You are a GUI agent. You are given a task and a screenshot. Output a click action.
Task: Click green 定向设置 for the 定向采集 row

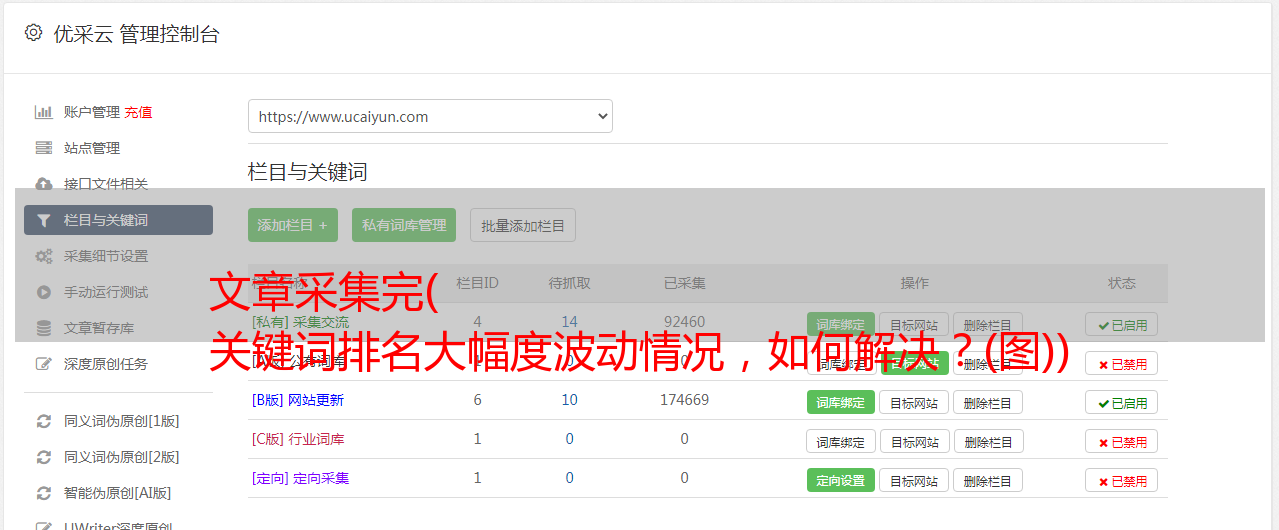point(841,480)
